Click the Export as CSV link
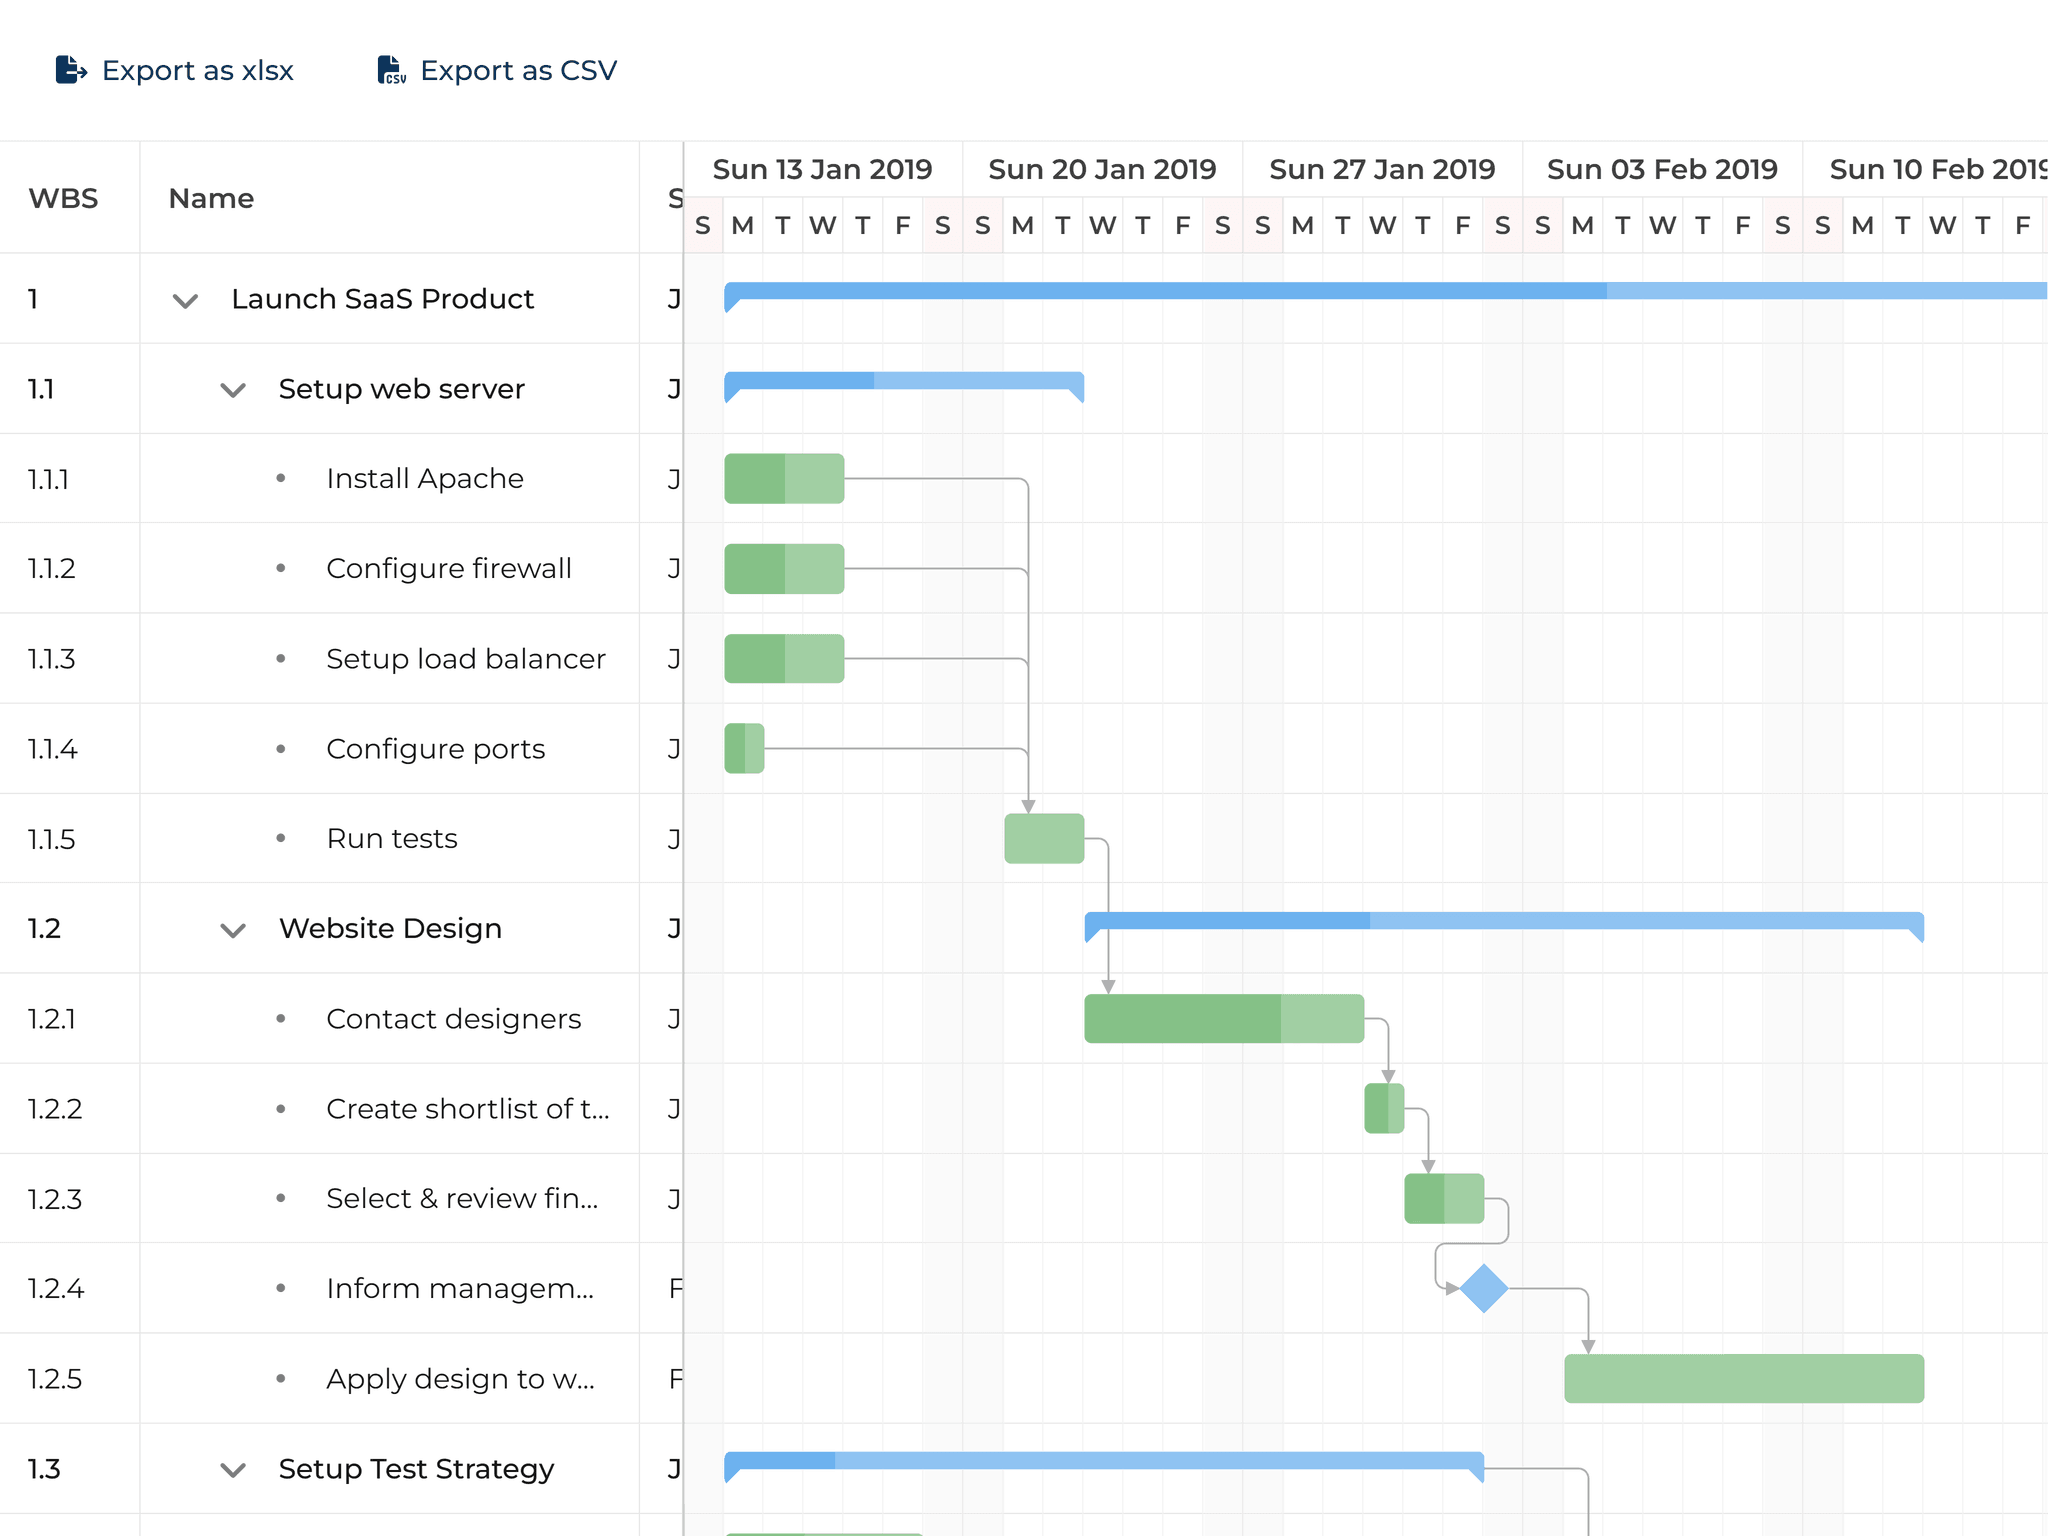 (x=518, y=70)
